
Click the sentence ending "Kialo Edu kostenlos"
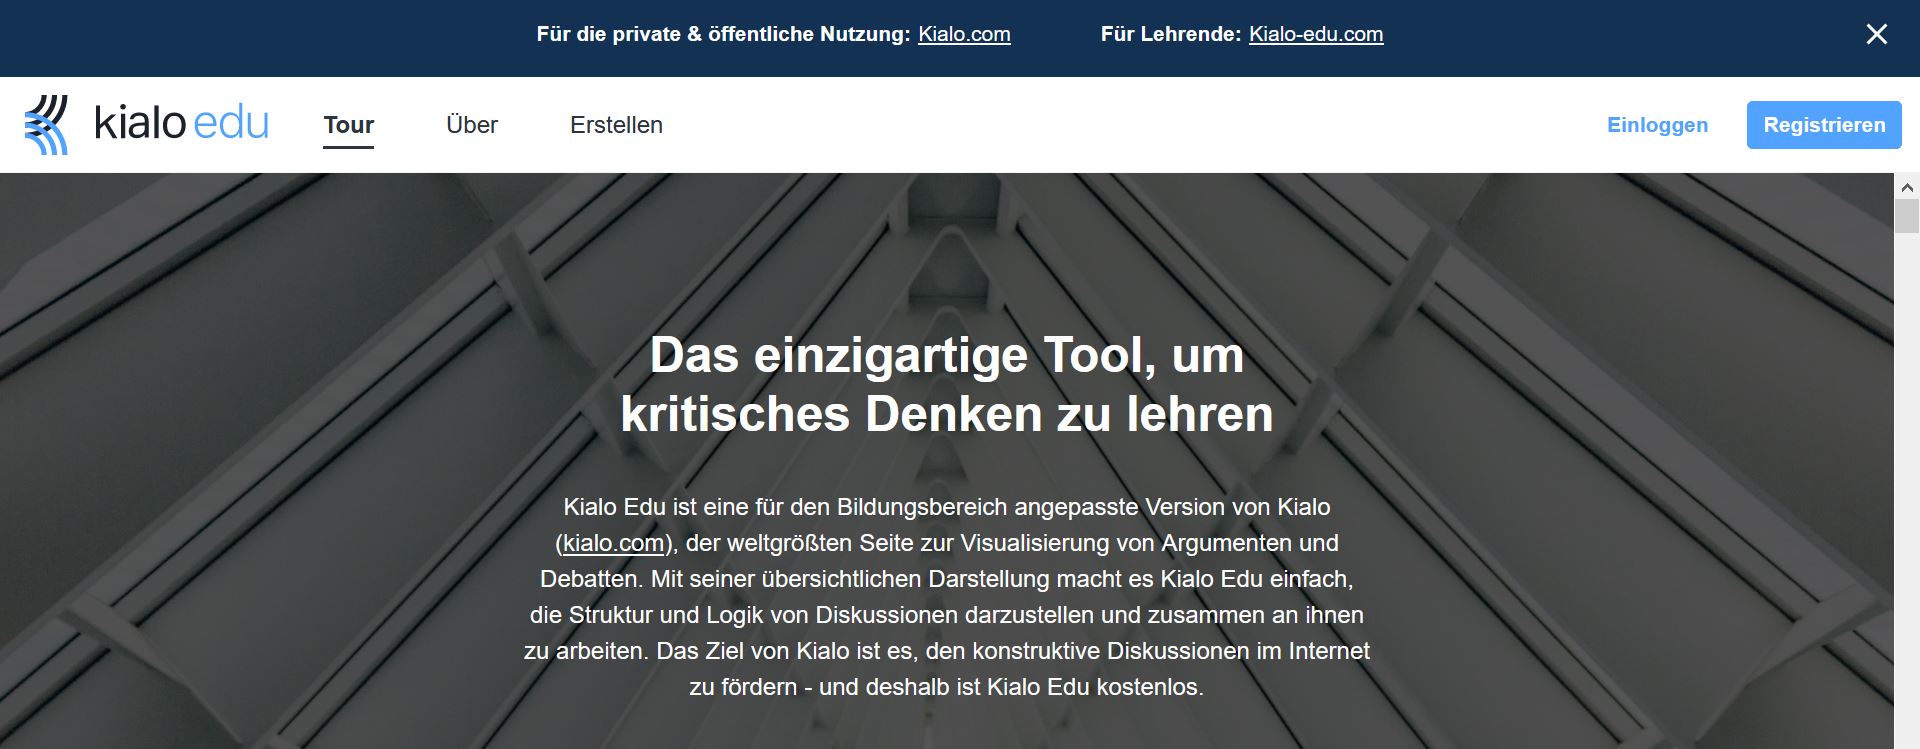click(946, 687)
